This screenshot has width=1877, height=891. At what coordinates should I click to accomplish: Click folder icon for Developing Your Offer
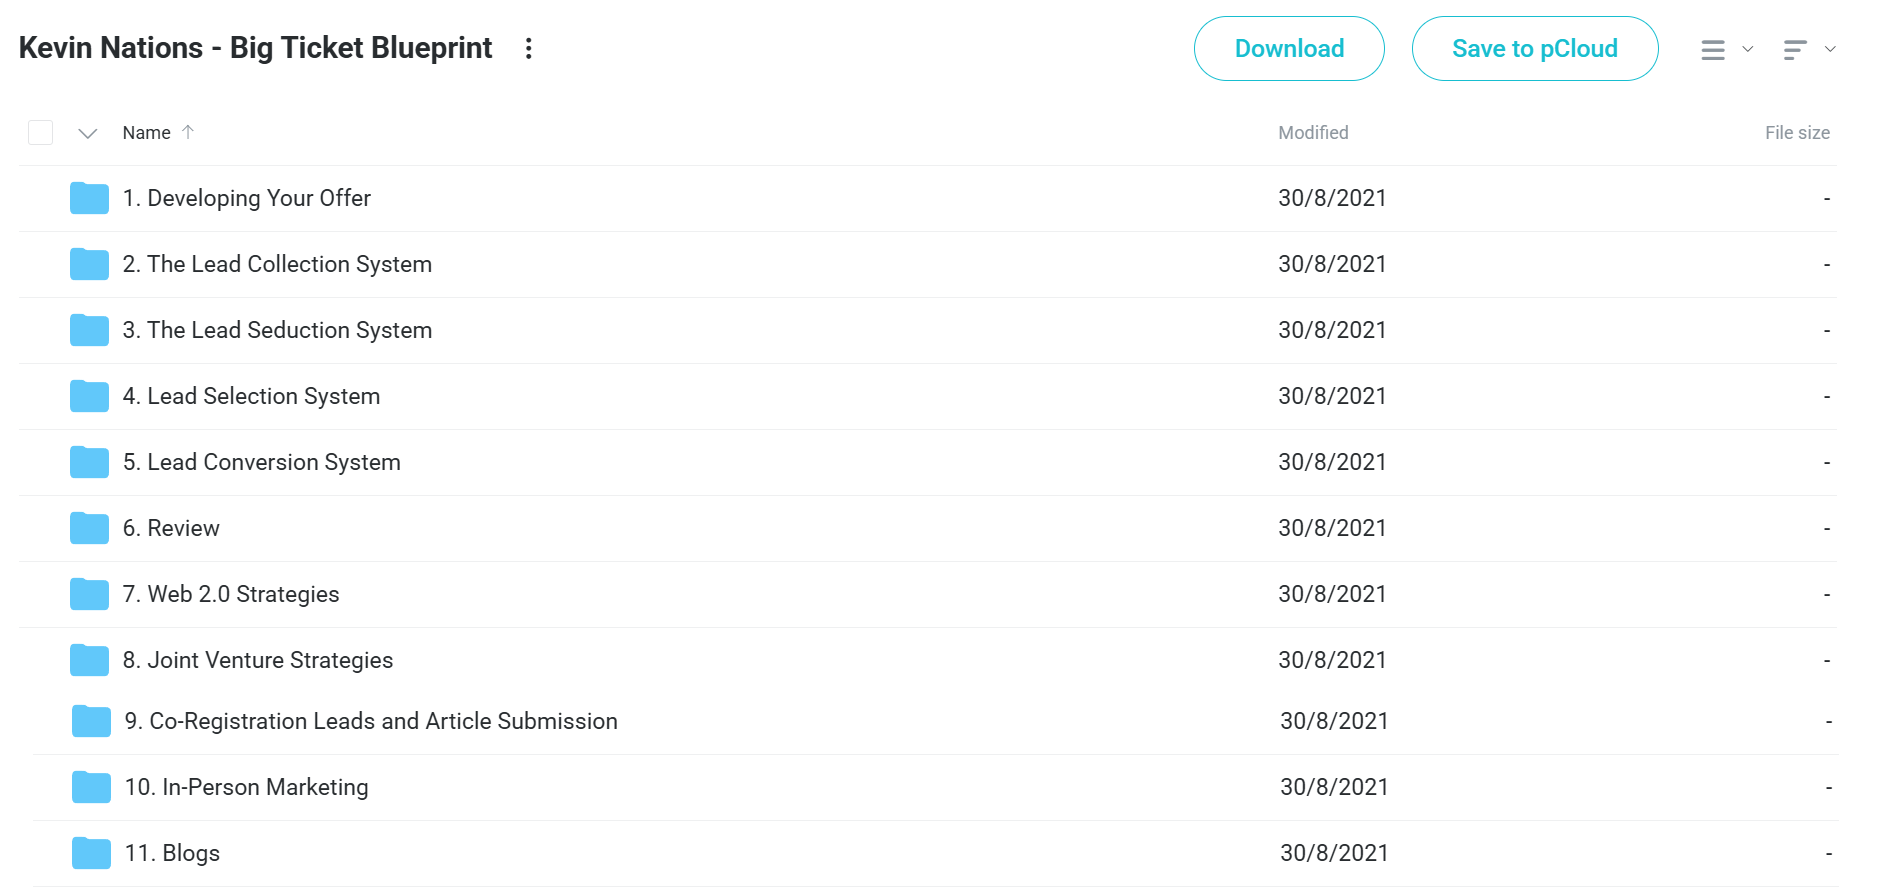pos(90,198)
